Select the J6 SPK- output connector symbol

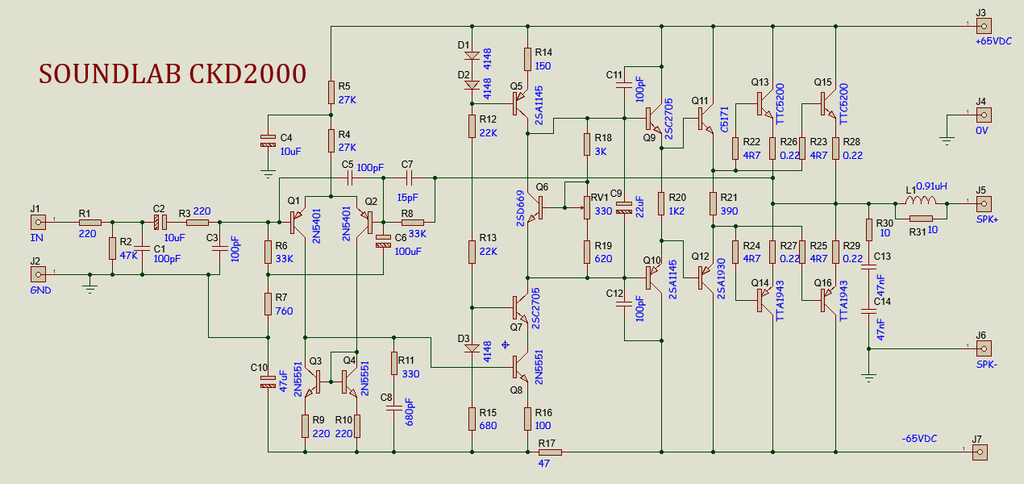984,348
